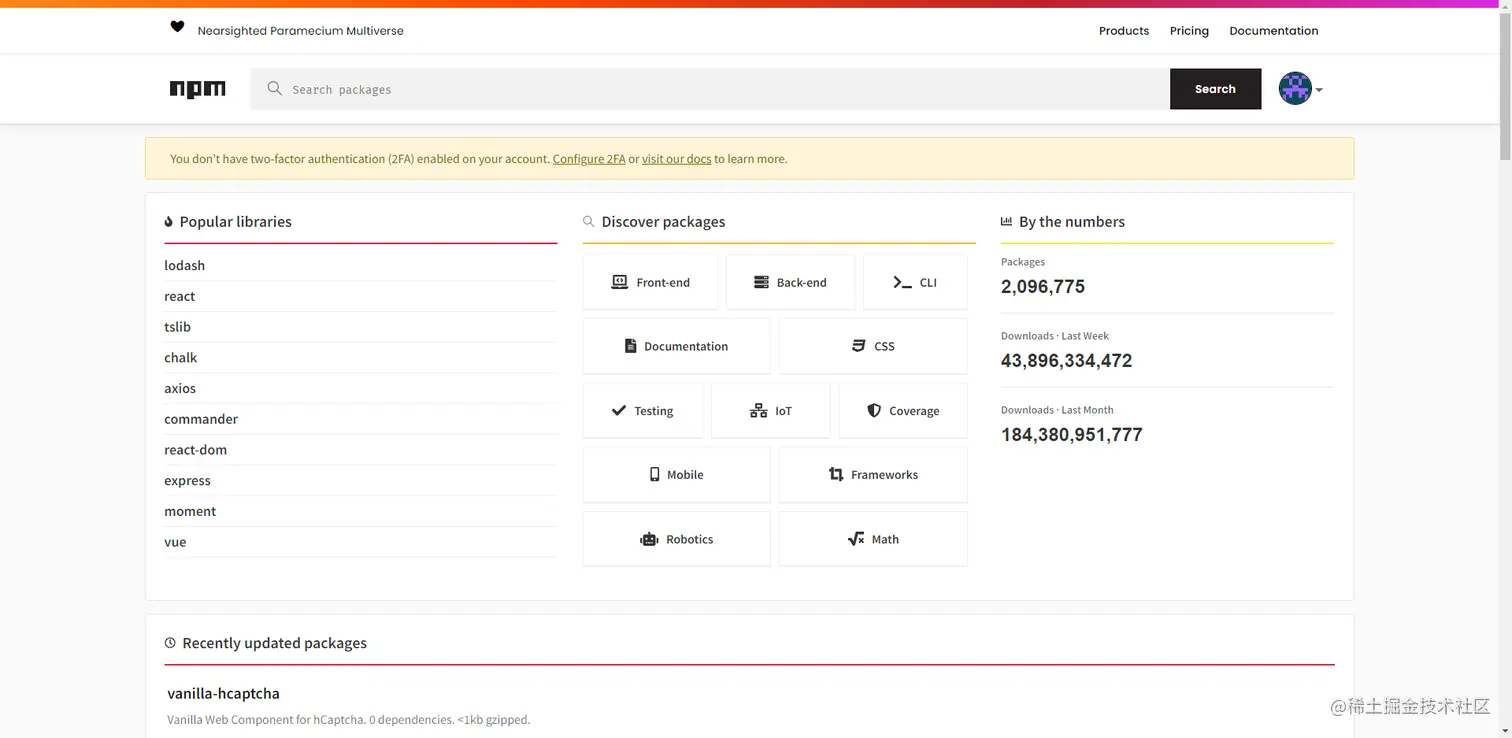1512x738 pixels.
Task: Select the Testing category tile
Action: click(643, 410)
